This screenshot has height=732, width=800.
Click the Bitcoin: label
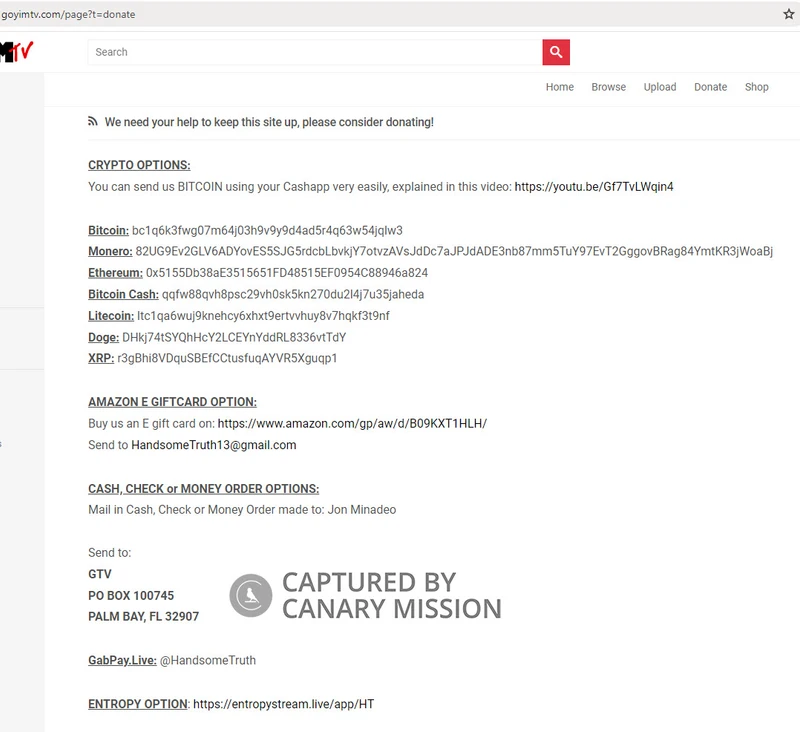[x=109, y=231]
